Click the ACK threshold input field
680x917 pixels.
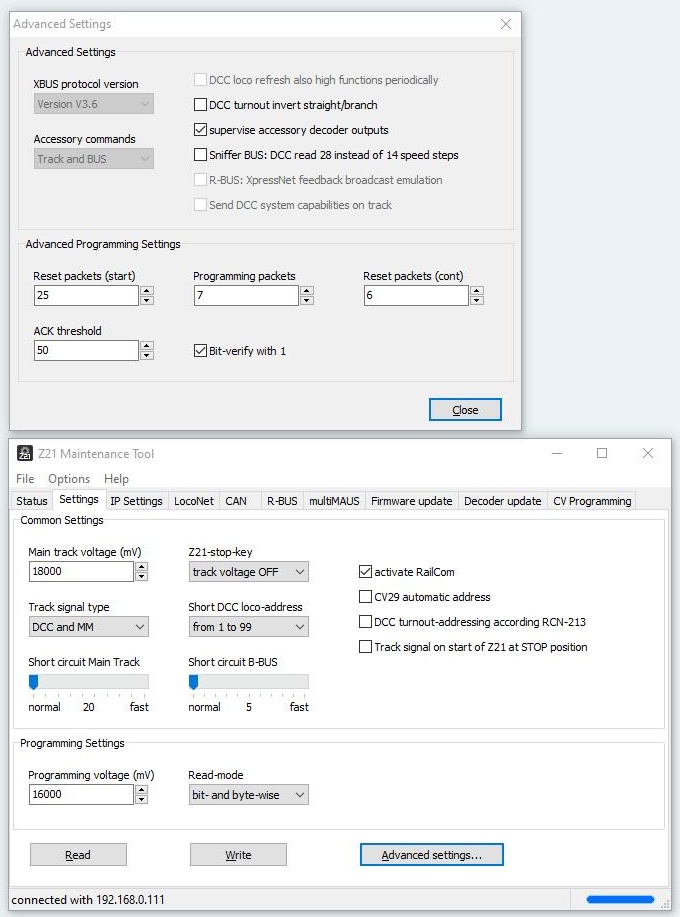(x=86, y=350)
